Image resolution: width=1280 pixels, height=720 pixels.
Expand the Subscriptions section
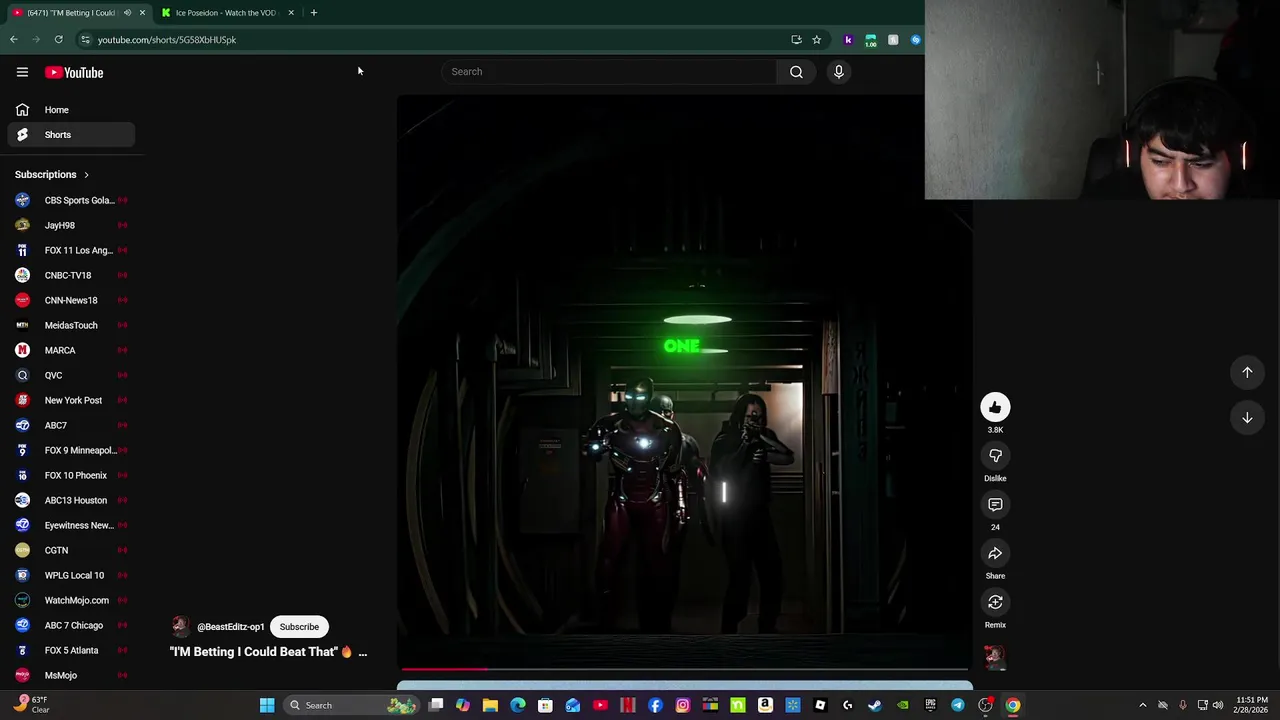(52, 175)
